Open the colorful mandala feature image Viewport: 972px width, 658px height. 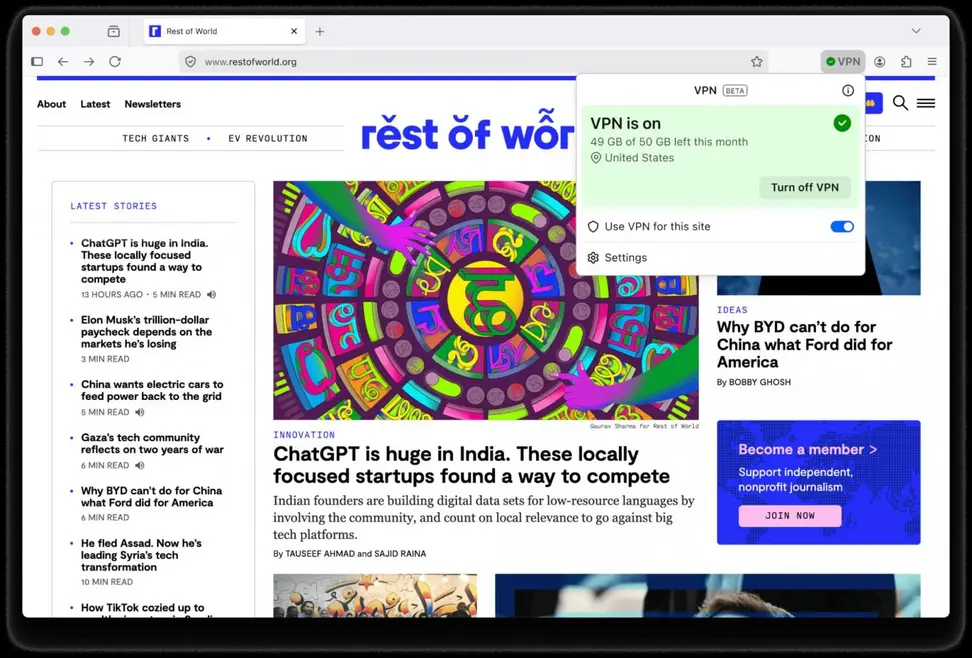(486, 300)
